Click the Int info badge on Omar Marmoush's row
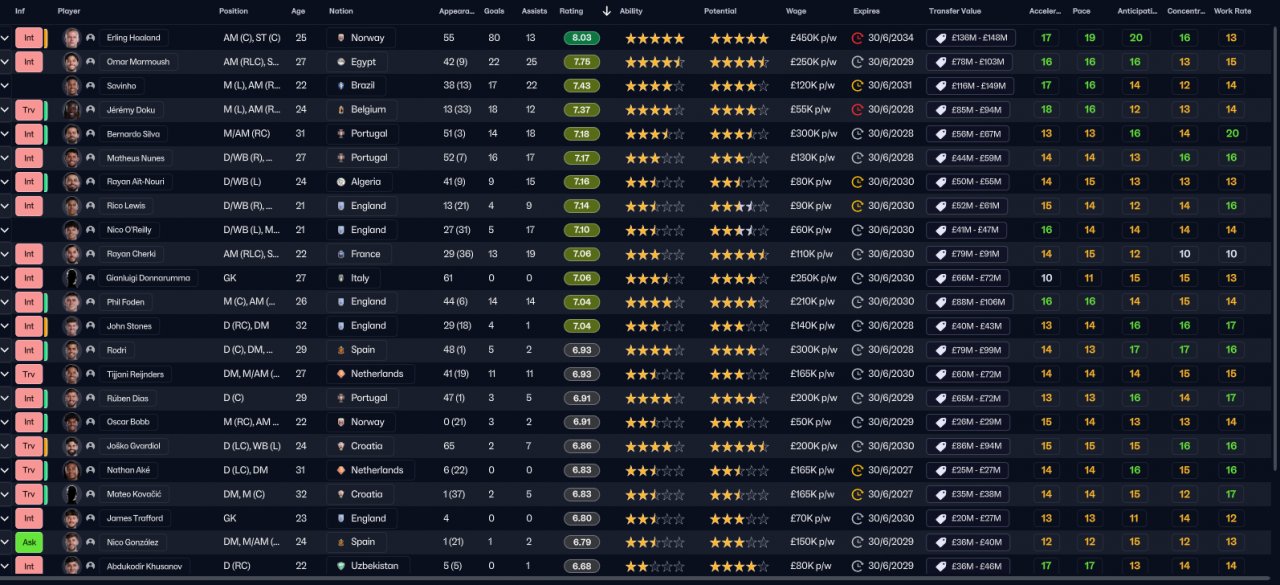The image size is (1280, 585). [29, 62]
